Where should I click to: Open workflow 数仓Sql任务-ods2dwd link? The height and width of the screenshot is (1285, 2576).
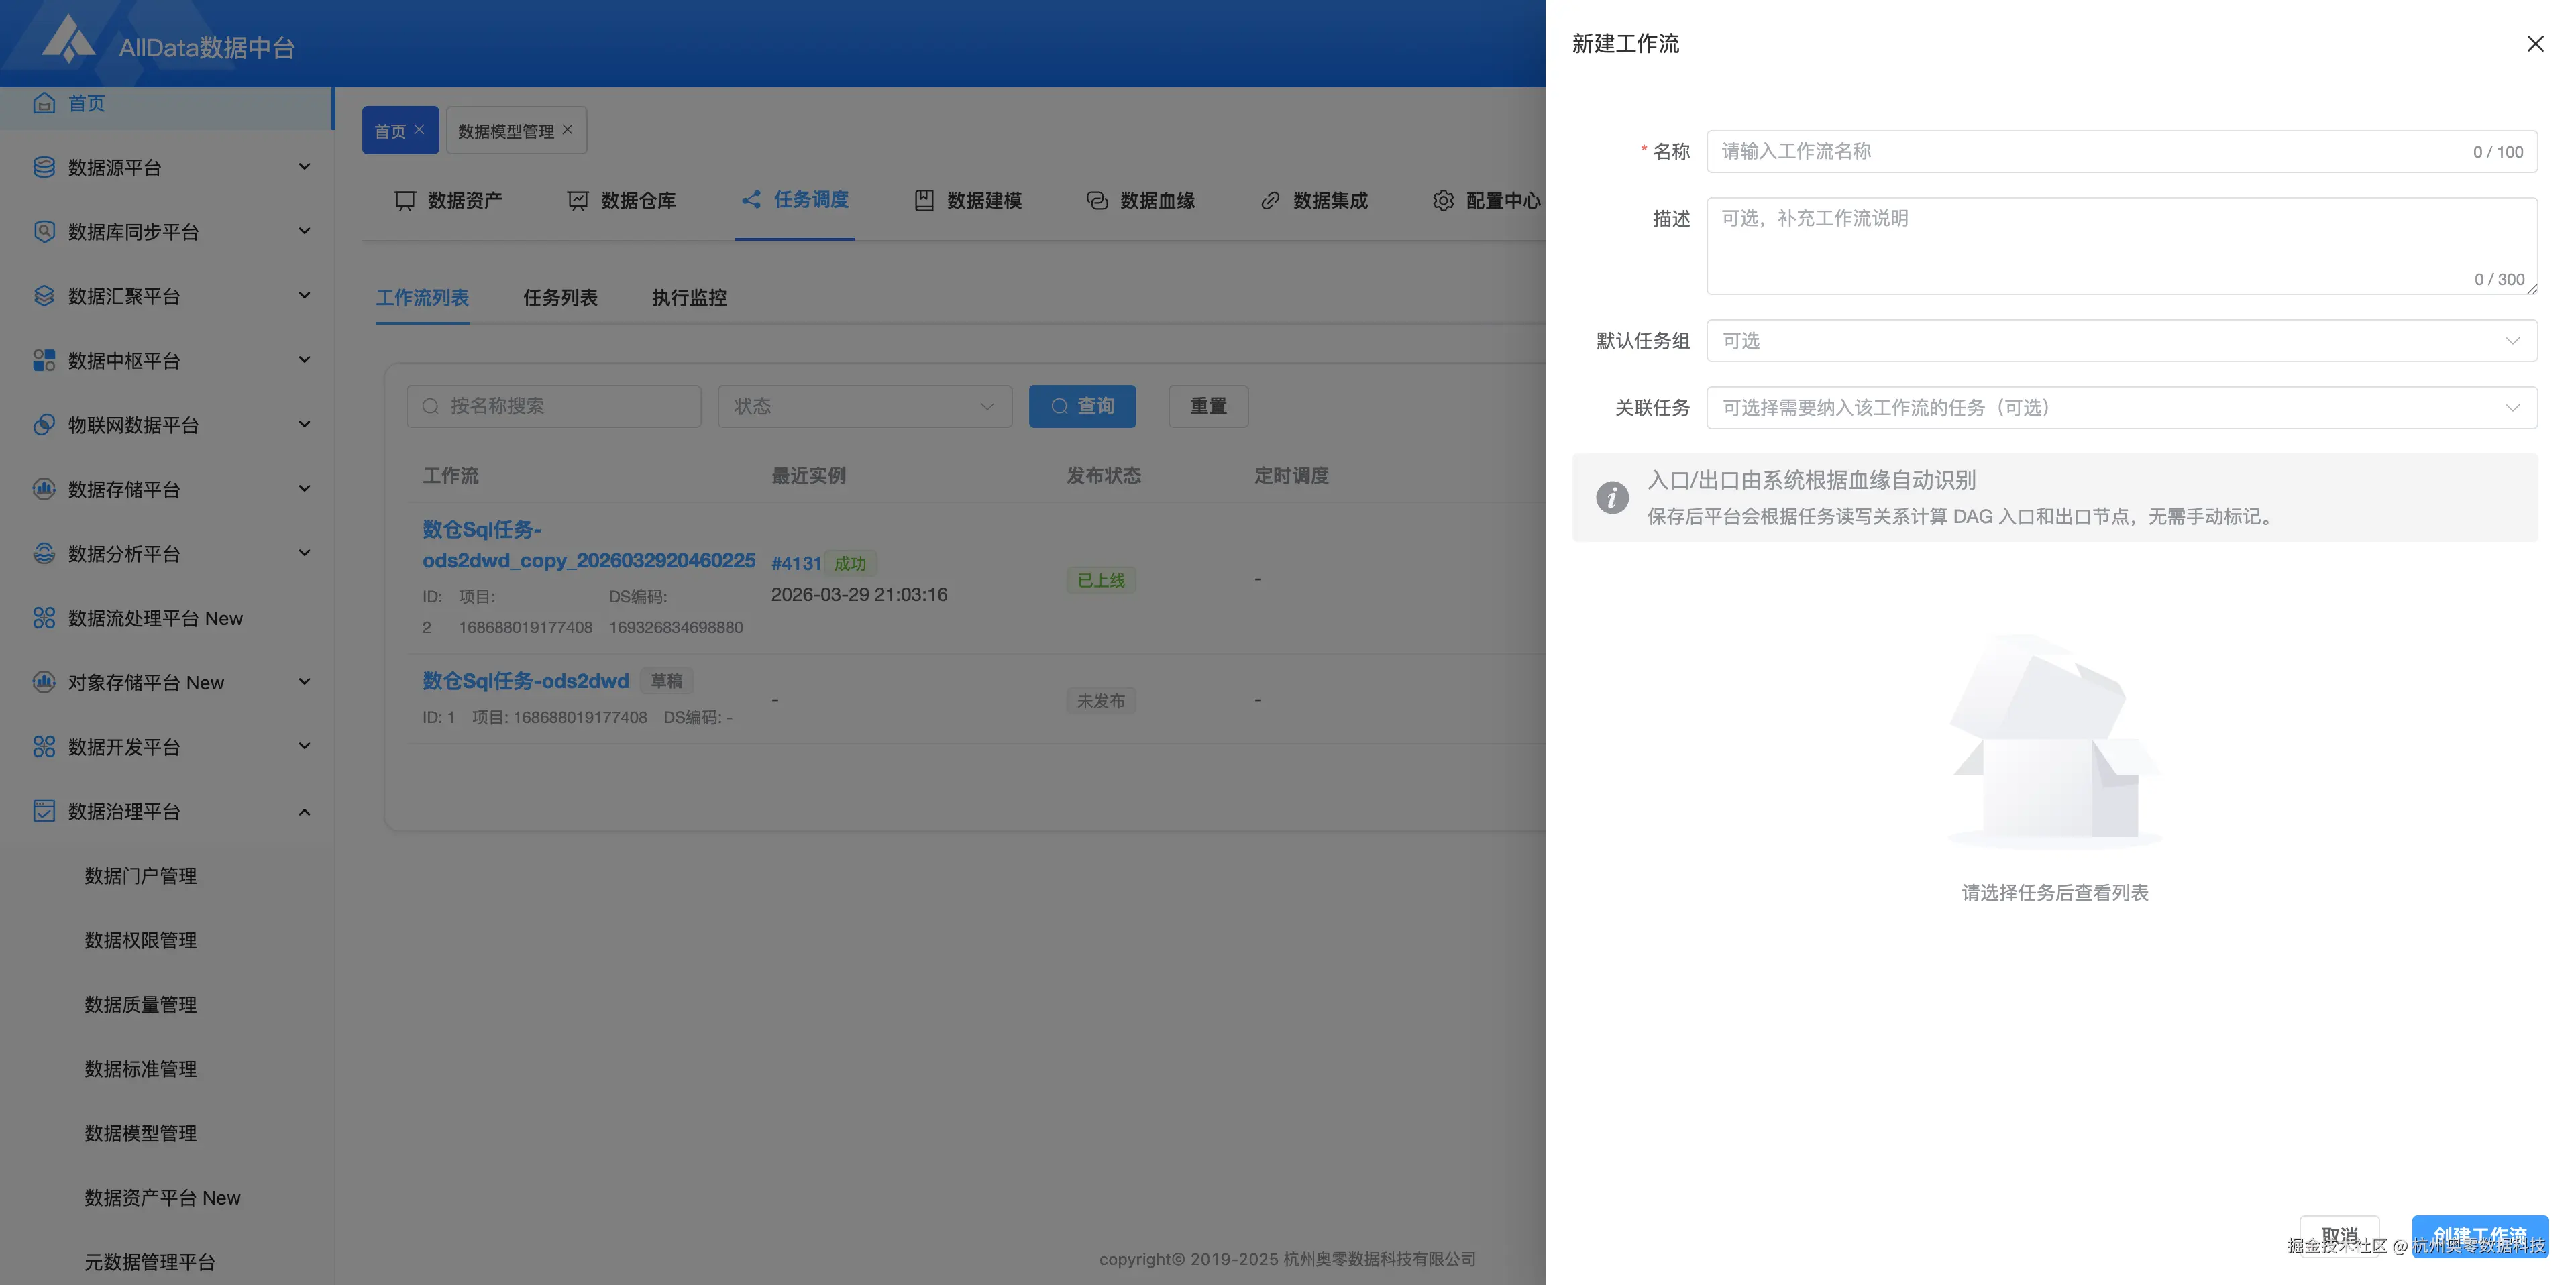525,680
